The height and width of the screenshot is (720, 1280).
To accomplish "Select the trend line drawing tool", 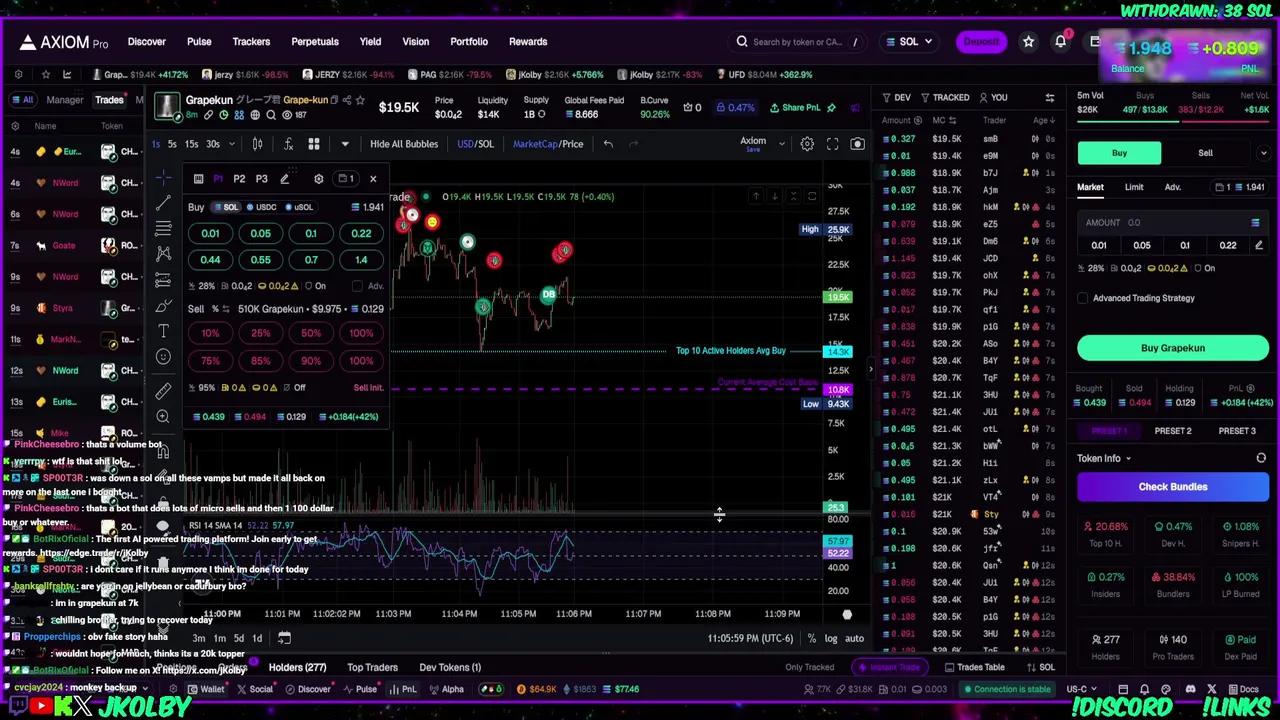I will click(163, 204).
